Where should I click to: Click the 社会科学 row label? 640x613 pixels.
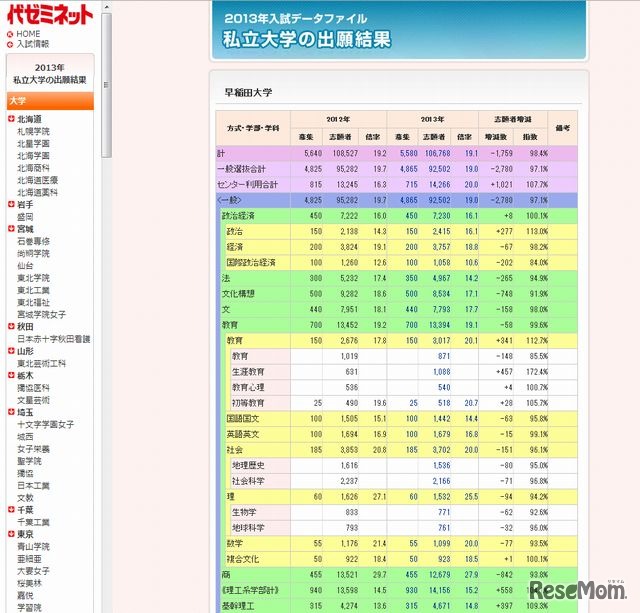click(x=248, y=481)
